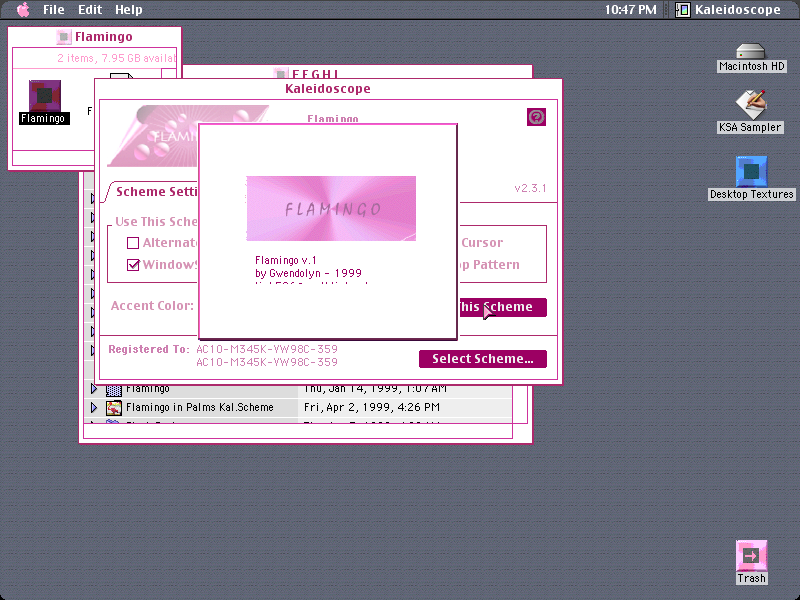Screen dimensions: 800x600
Task: Expand Flamingo in Palms Kal.Scheme disclosure triangle
Action: click(x=94, y=408)
